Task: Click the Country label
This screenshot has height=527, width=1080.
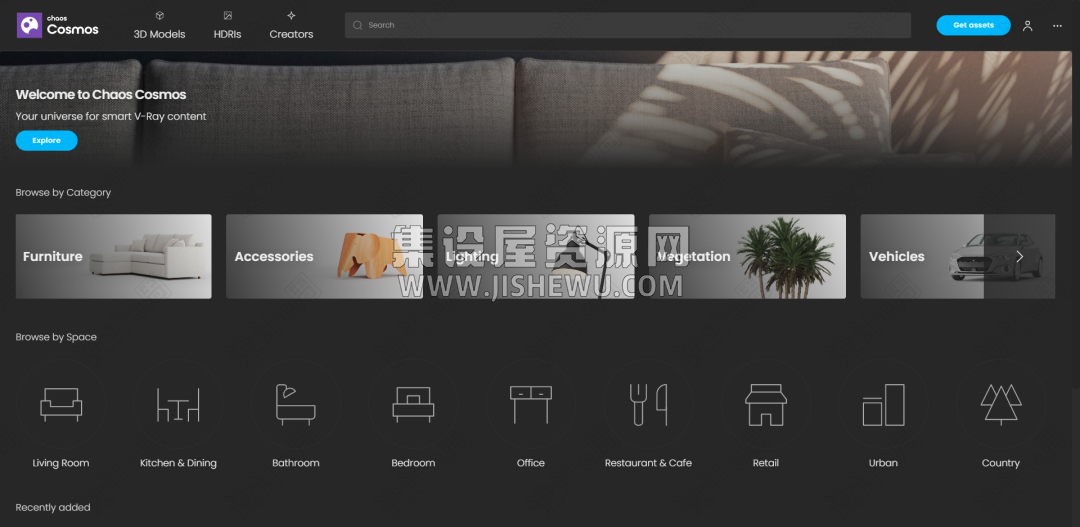Action: [x=1001, y=463]
